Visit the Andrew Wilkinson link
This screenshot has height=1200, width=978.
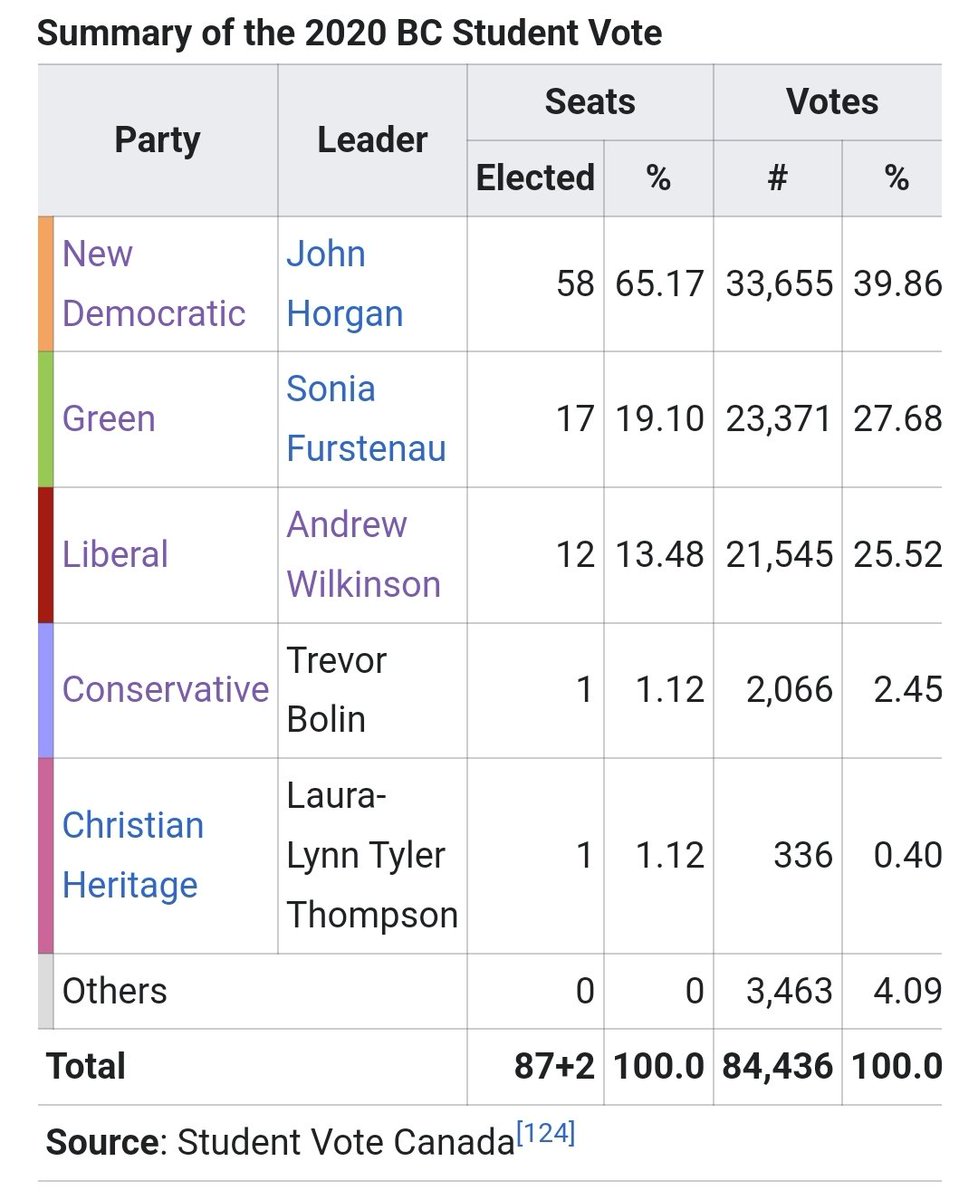(363, 554)
